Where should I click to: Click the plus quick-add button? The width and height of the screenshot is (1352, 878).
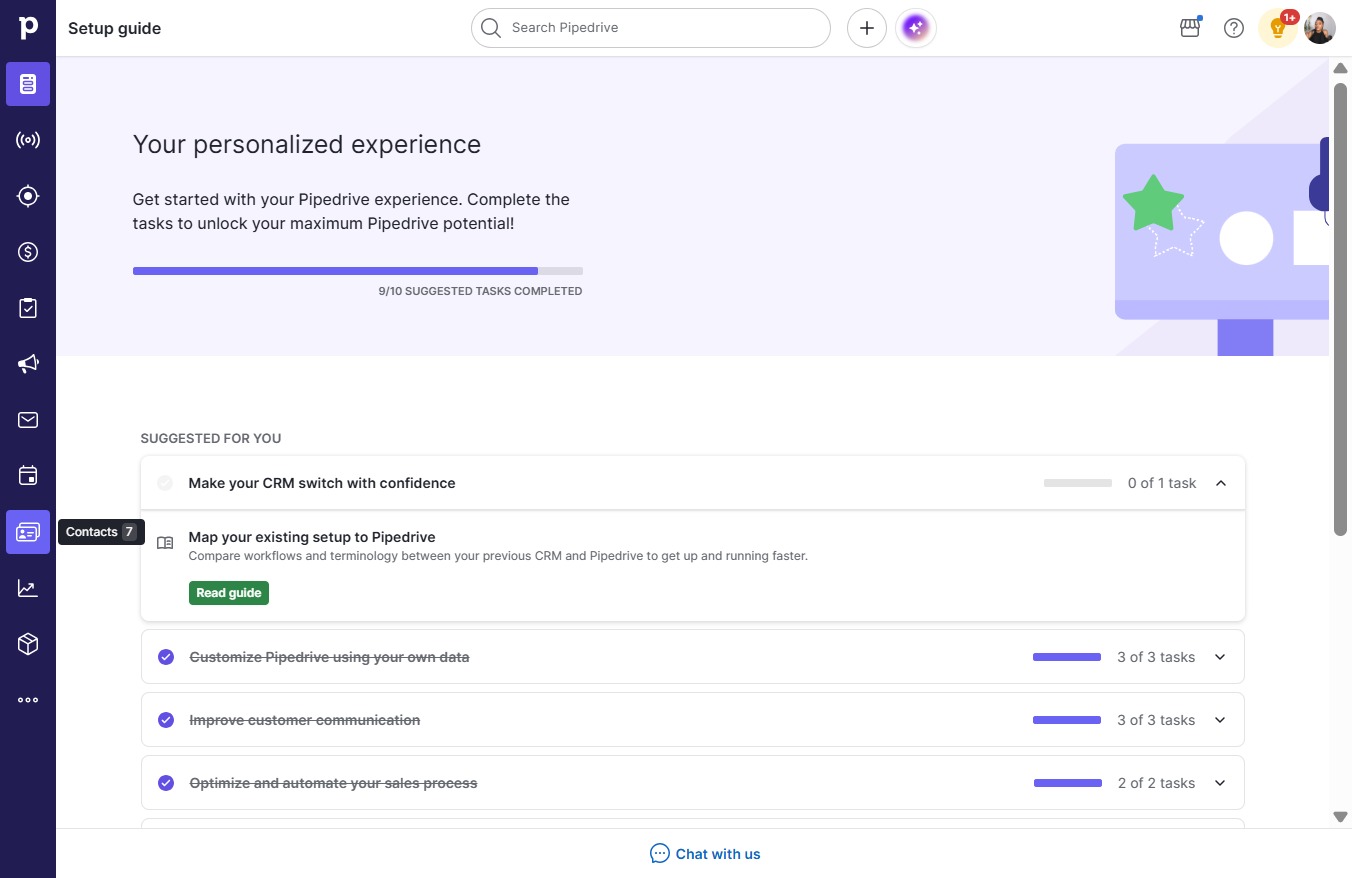pos(867,28)
